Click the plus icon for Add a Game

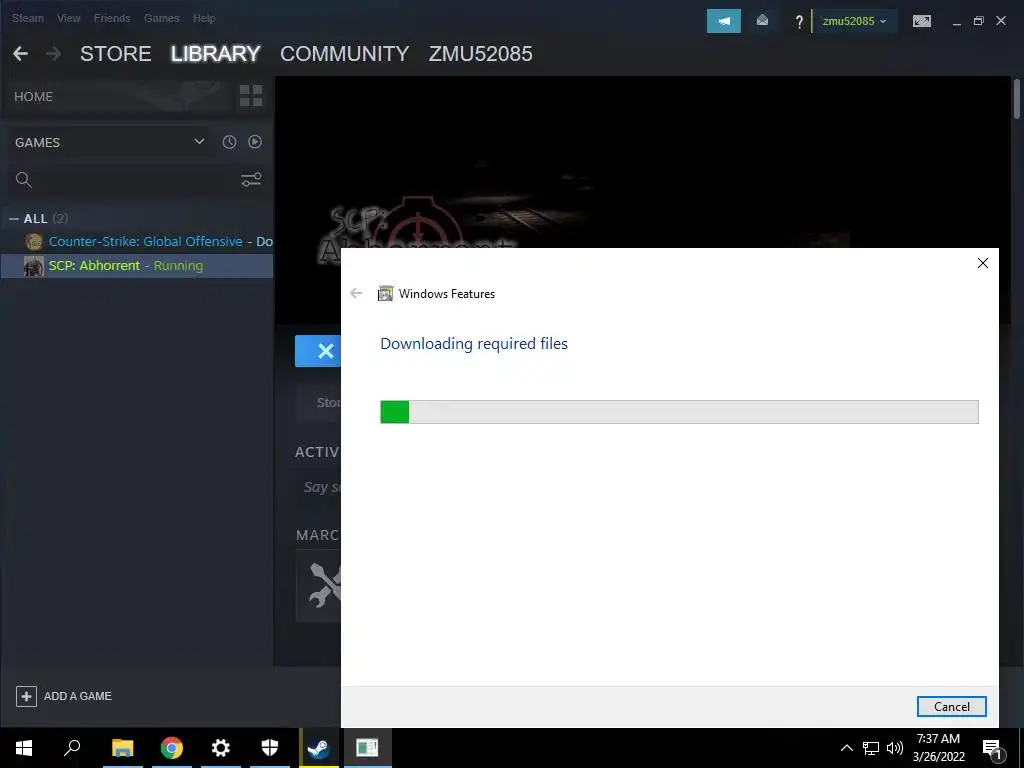coord(26,696)
